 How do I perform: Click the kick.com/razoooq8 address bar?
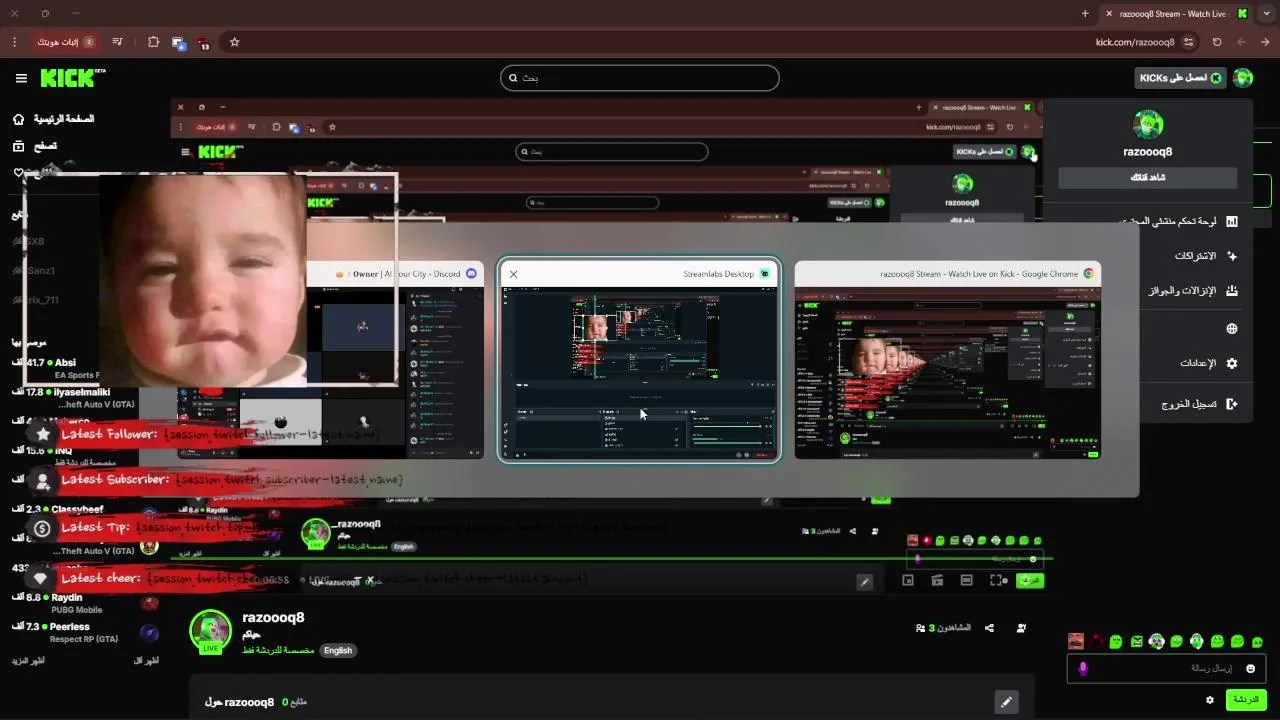pos(1135,42)
